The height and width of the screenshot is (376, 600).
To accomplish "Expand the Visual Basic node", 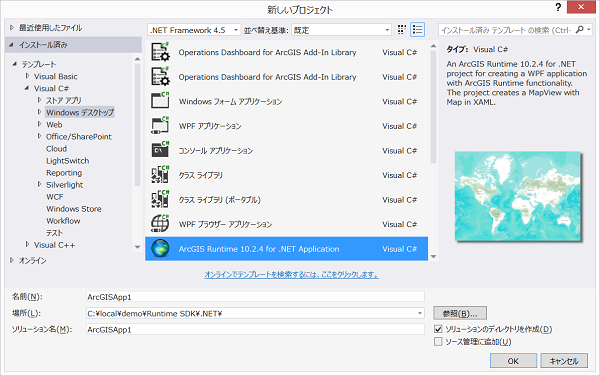I will [27, 76].
